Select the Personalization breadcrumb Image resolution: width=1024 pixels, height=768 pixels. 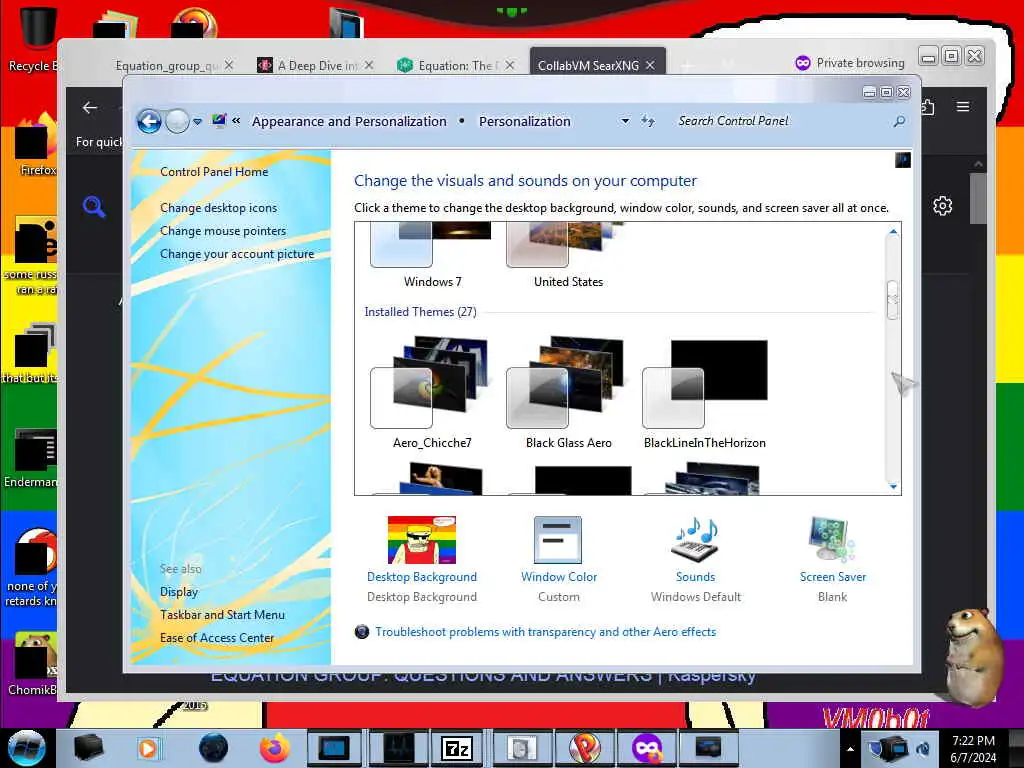[x=524, y=121]
